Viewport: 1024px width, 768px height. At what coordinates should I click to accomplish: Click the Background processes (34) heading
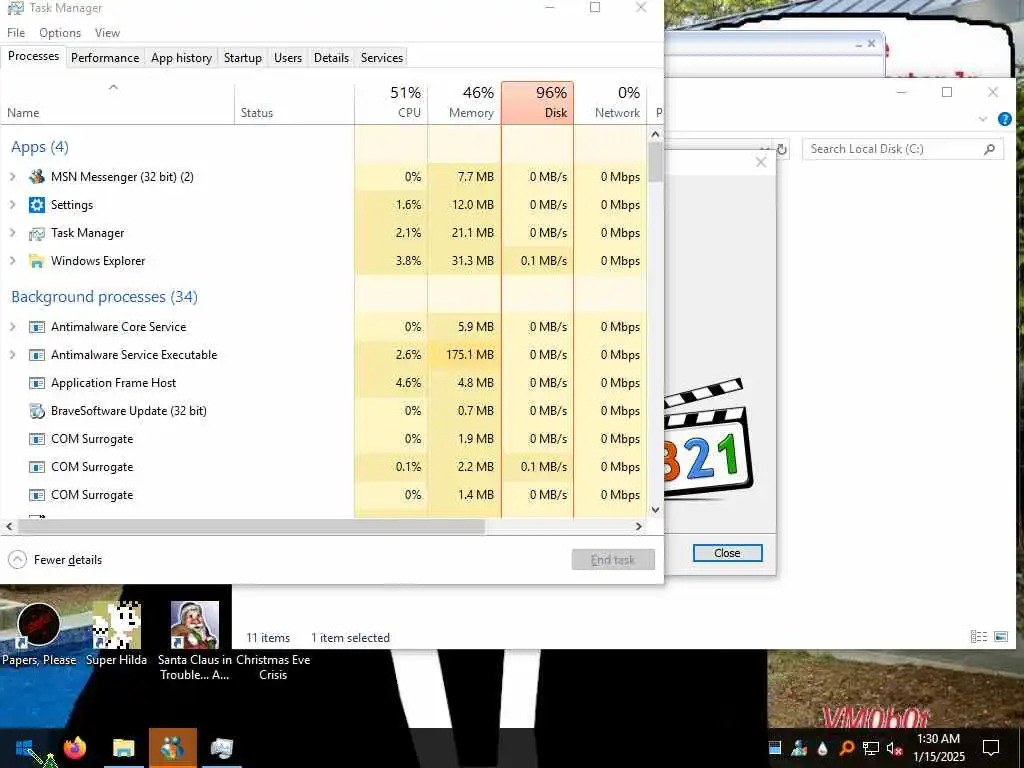tap(104, 296)
